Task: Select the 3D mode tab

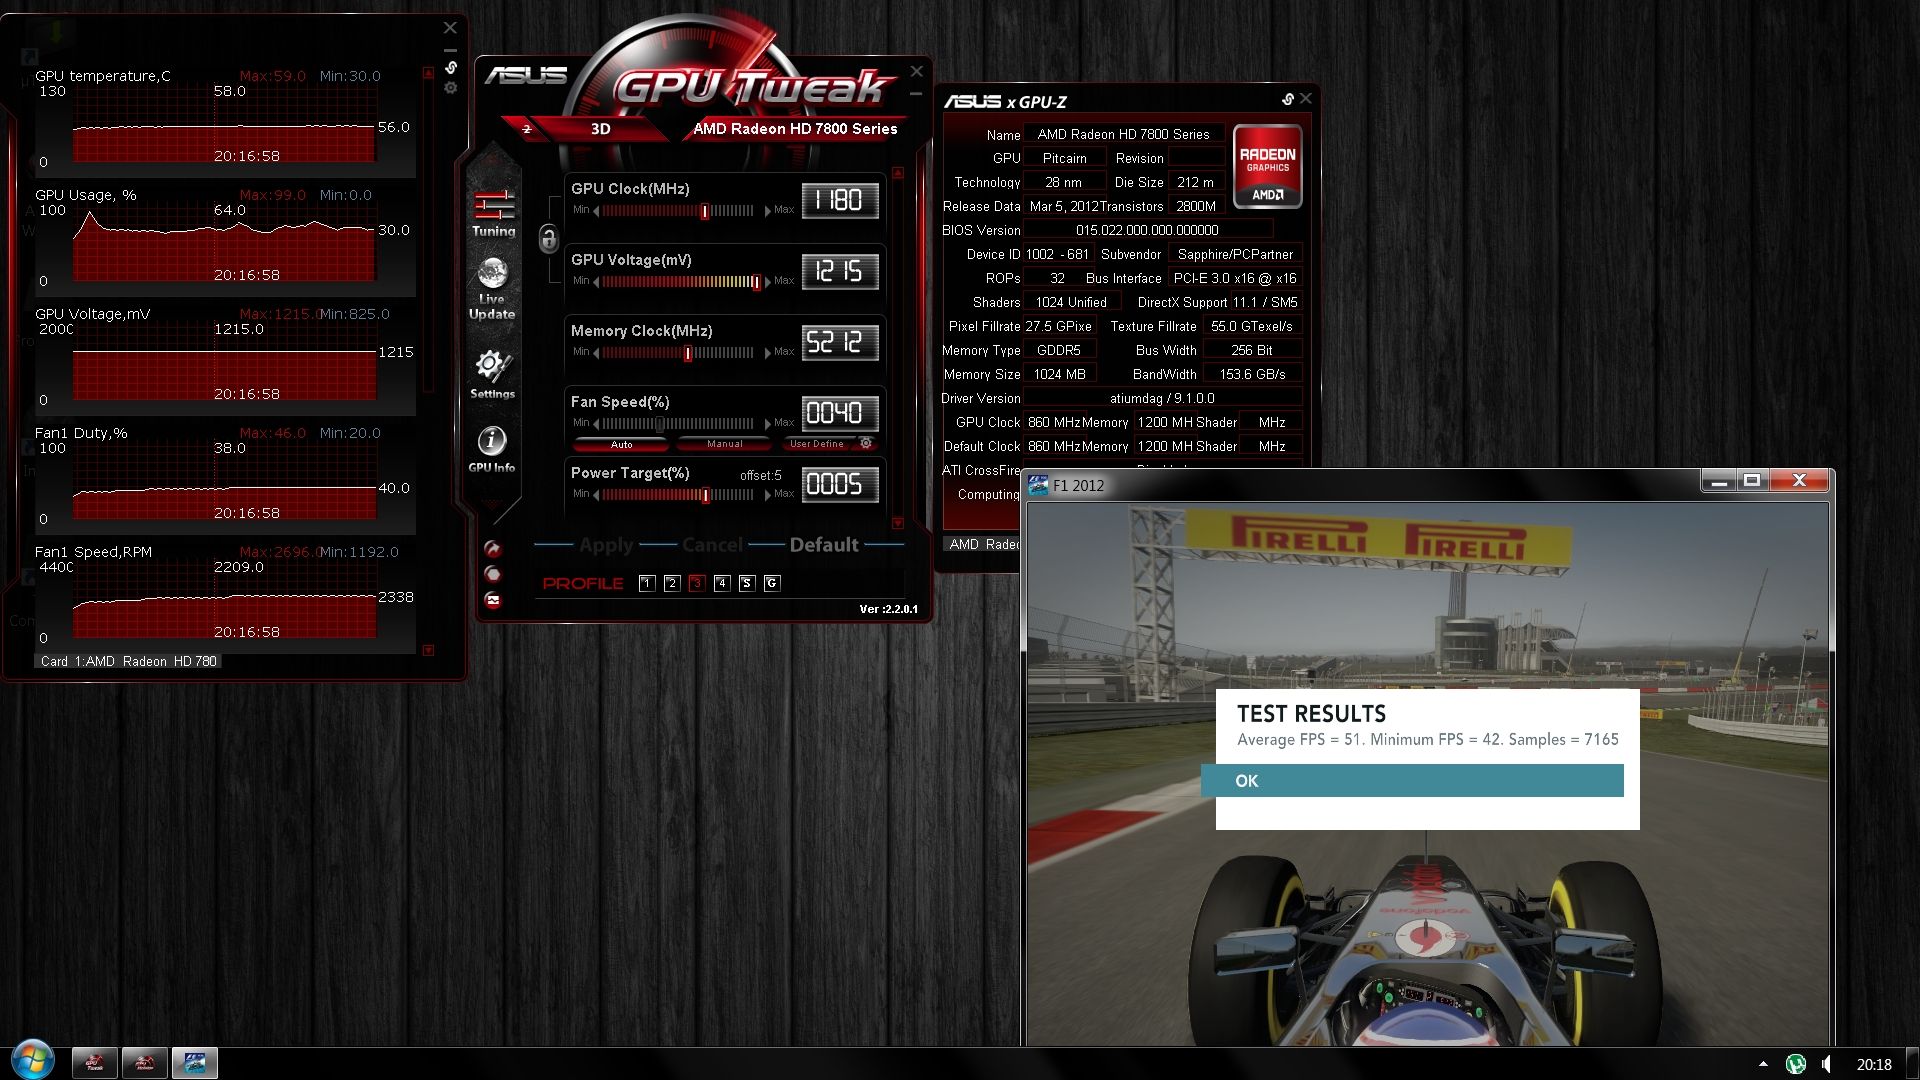Action: click(600, 129)
